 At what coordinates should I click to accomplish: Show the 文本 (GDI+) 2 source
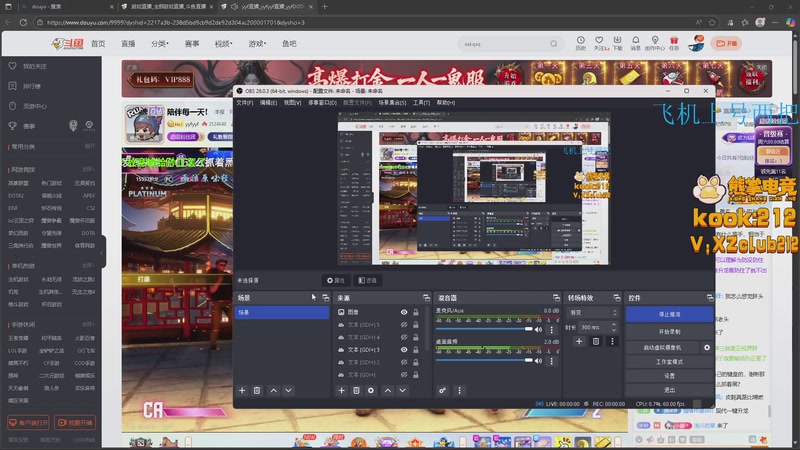pos(404,362)
